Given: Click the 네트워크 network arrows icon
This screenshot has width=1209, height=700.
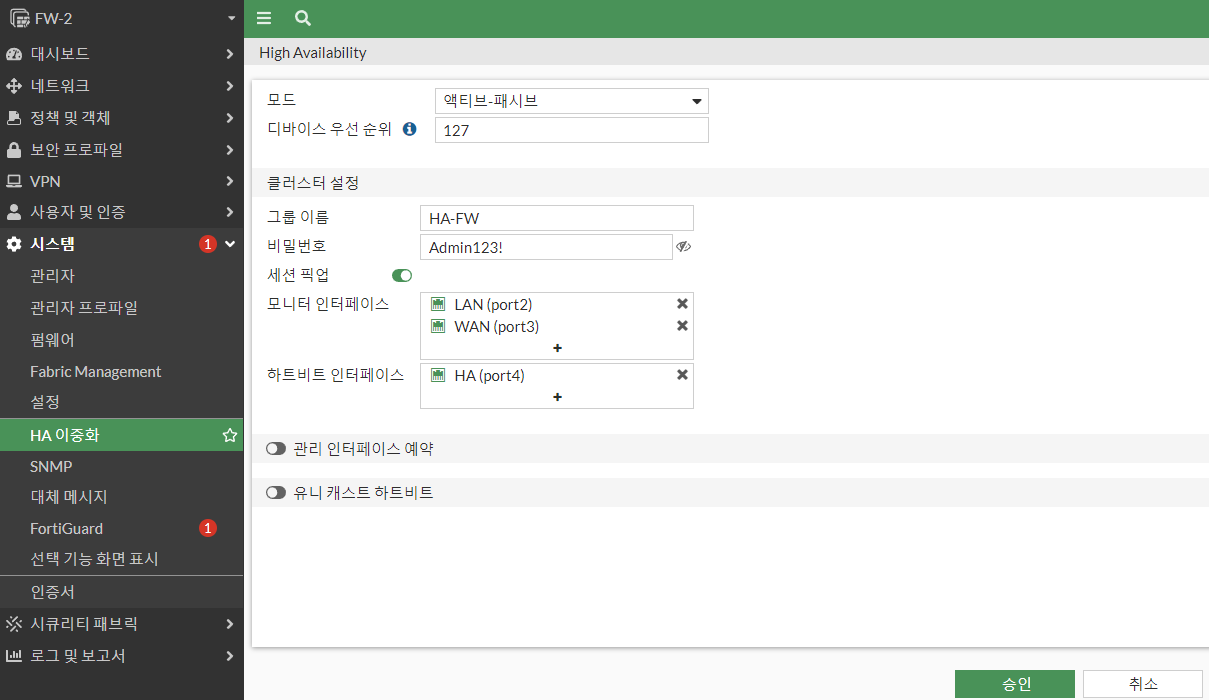Looking at the screenshot, I should [x=14, y=86].
